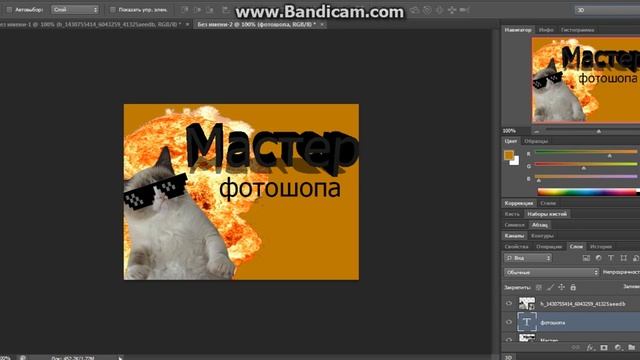Select the Наборы кистей tab

click(x=547, y=214)
